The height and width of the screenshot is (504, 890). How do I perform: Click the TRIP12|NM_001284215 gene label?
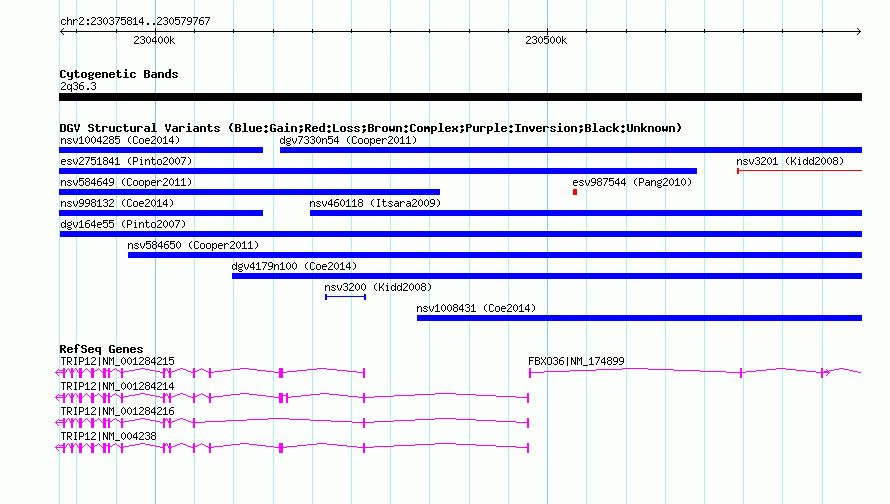(x=117, y=361)
